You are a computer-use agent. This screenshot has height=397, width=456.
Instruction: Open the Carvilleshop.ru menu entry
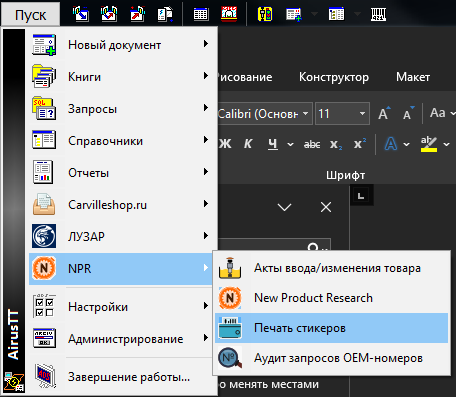click(121, 205)
